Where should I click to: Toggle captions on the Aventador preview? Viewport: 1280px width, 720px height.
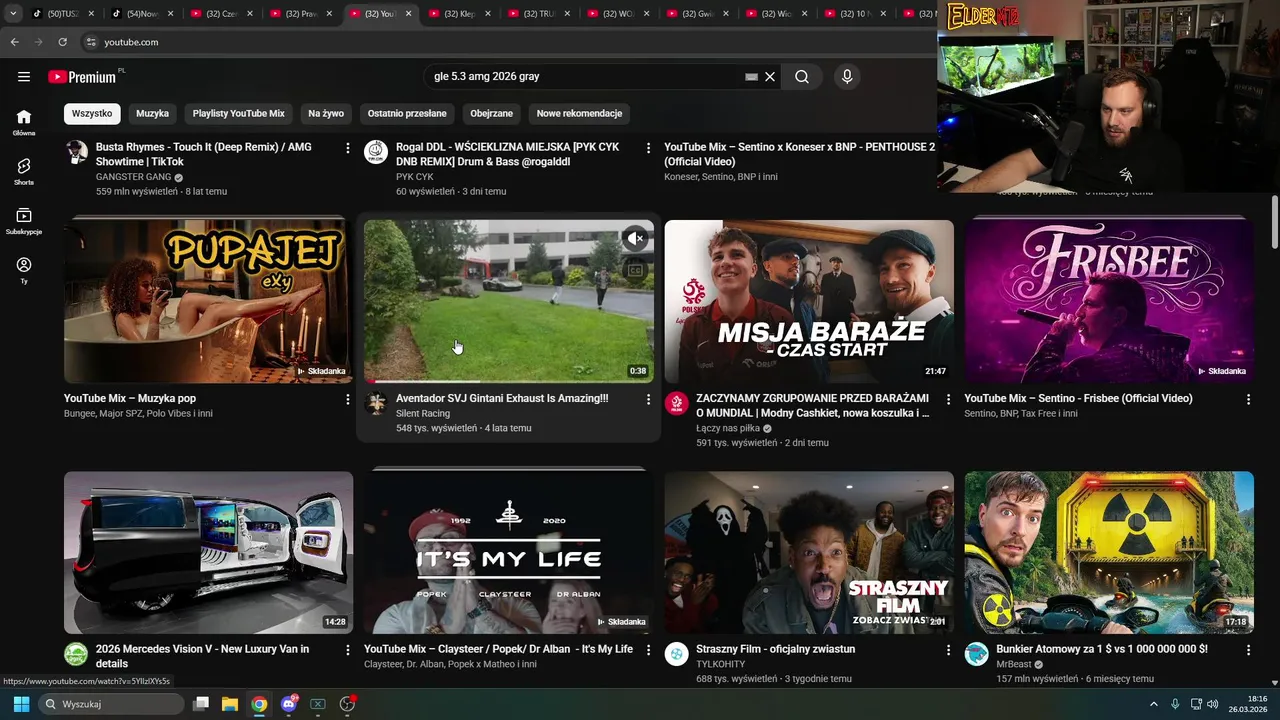[x=635, y=269]
